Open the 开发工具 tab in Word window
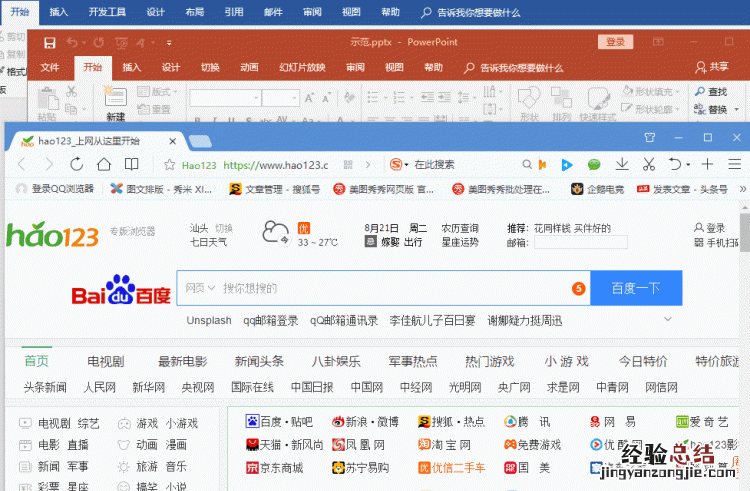The height and width of the screenshot is (491, 750). 107,12
